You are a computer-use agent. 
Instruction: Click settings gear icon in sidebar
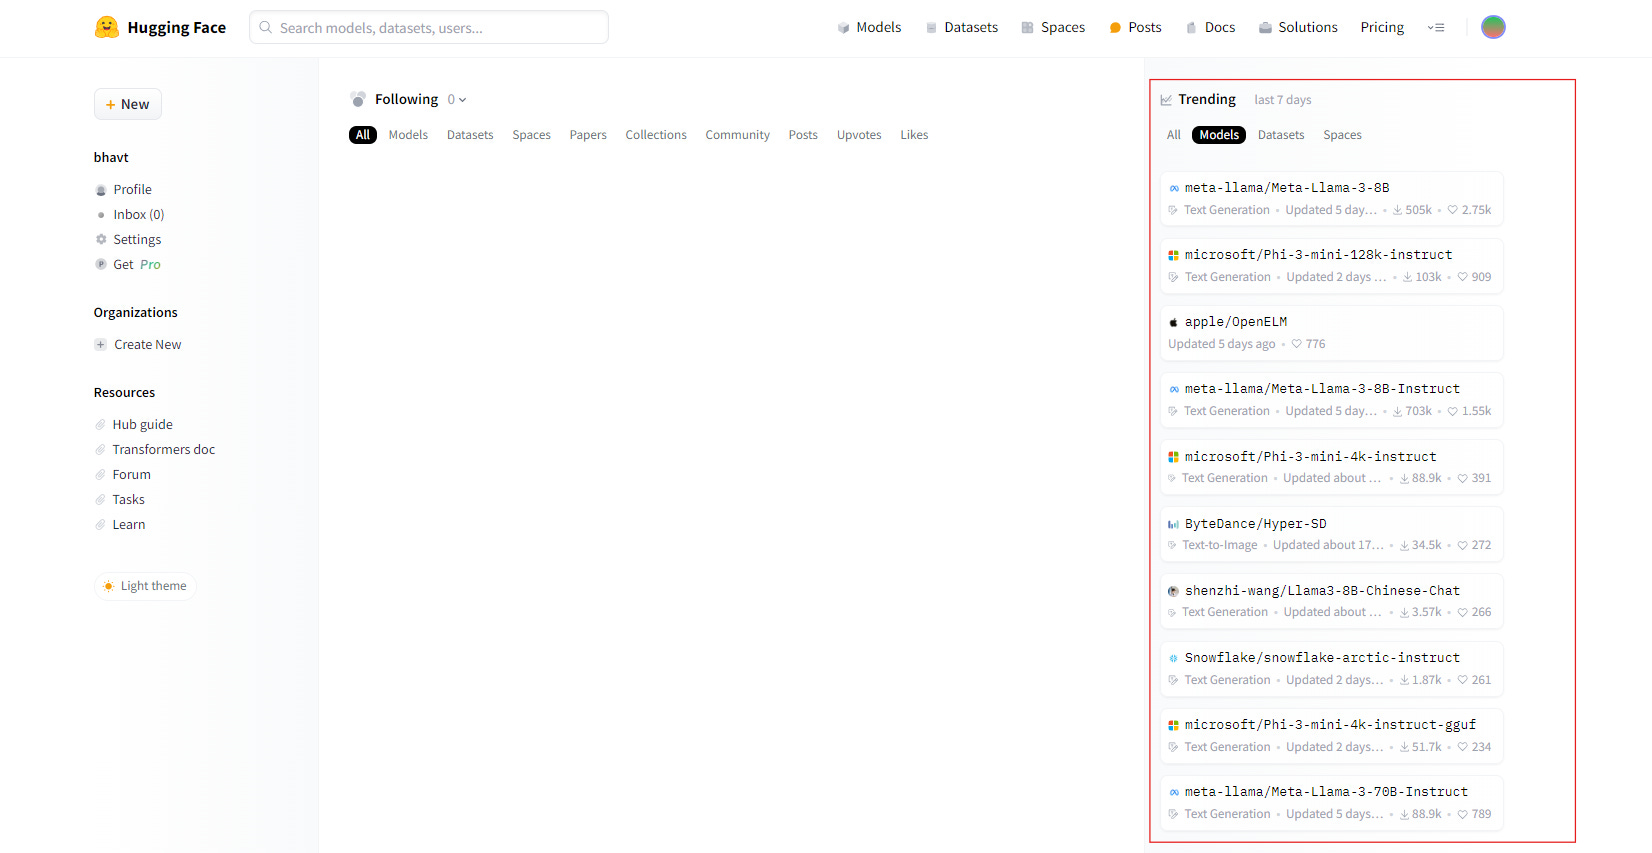[101, 240]
